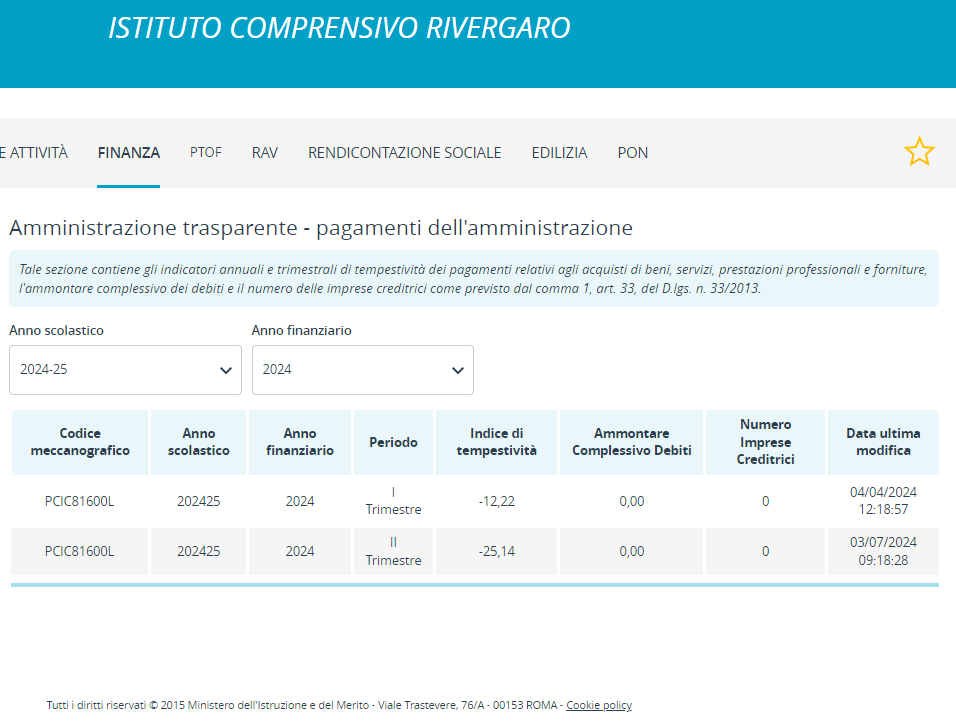The image size is (956, 727).
Task: Click the Codice meccanografico column header
Action: pos(80,442)
